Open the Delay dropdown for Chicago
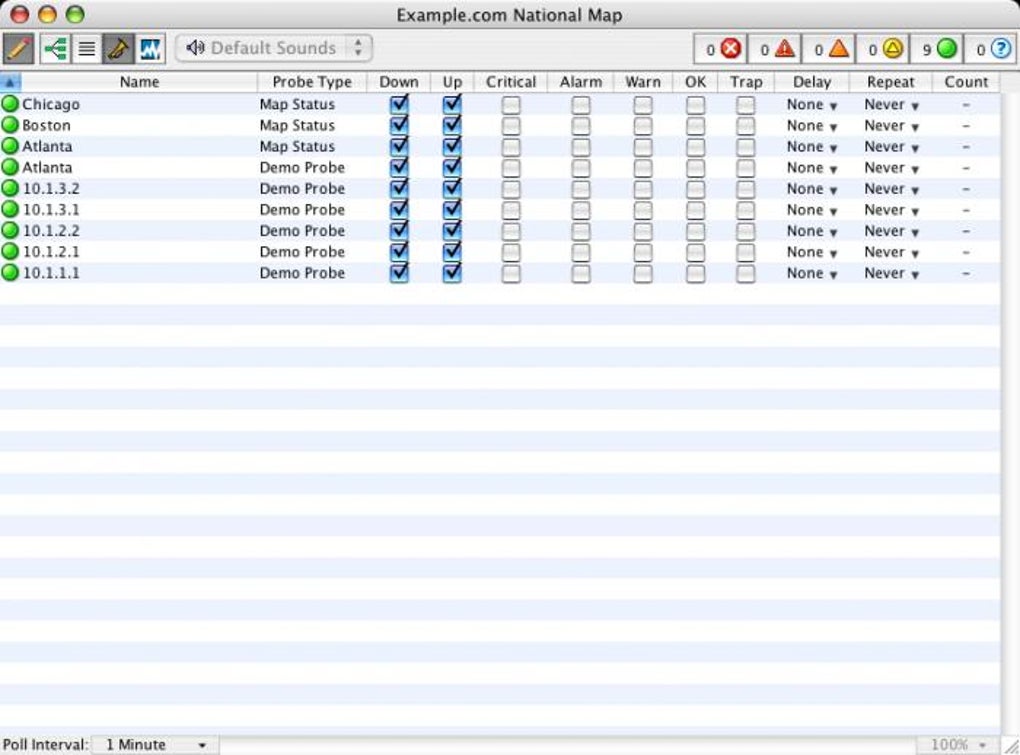 coord(811,105)
